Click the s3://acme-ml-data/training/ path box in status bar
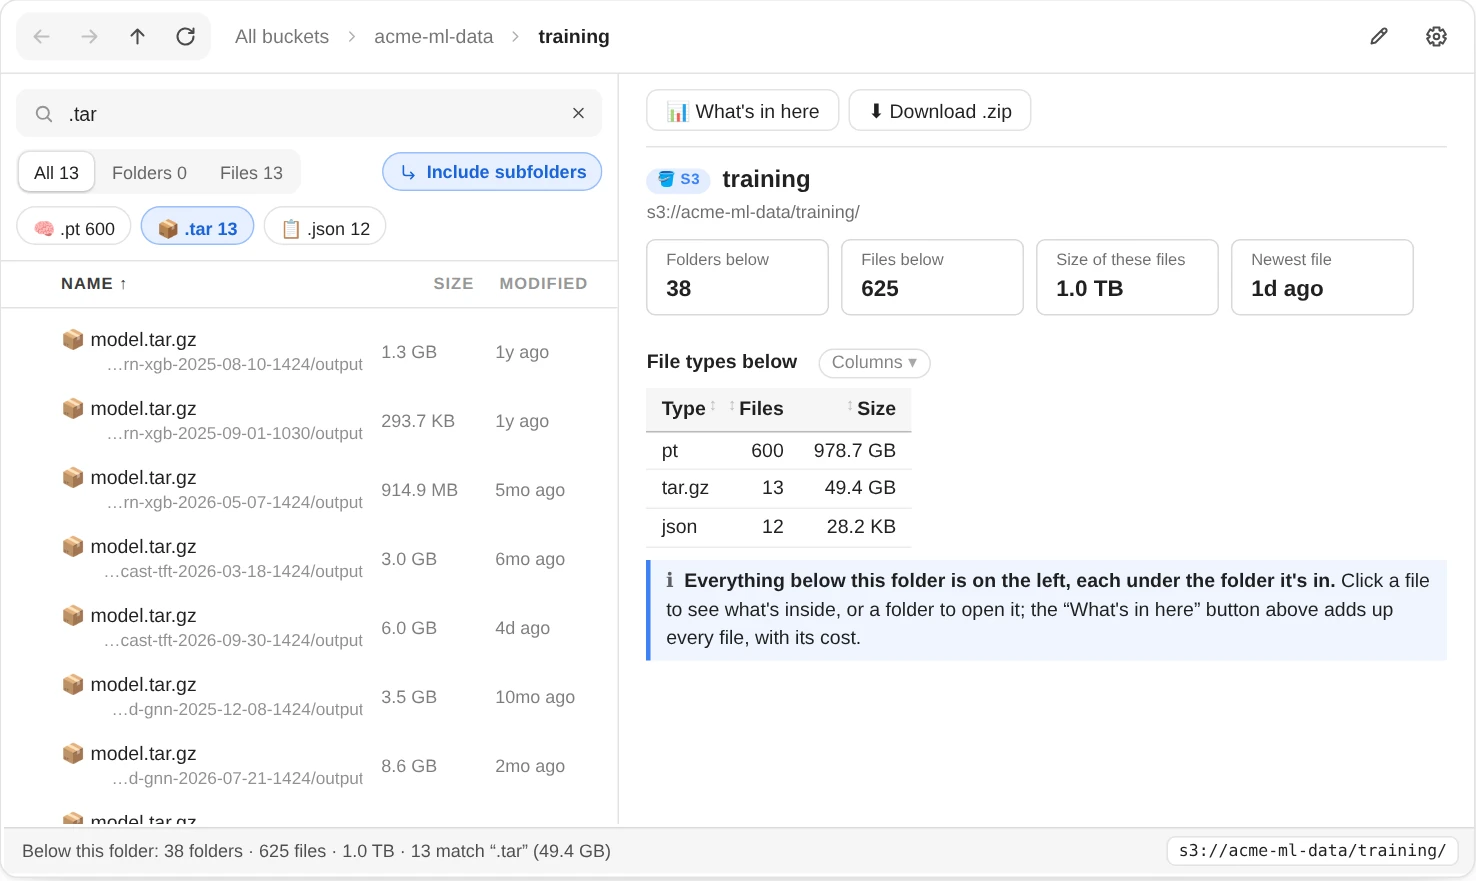The image size is (1476, 881). coord(1312,851)
